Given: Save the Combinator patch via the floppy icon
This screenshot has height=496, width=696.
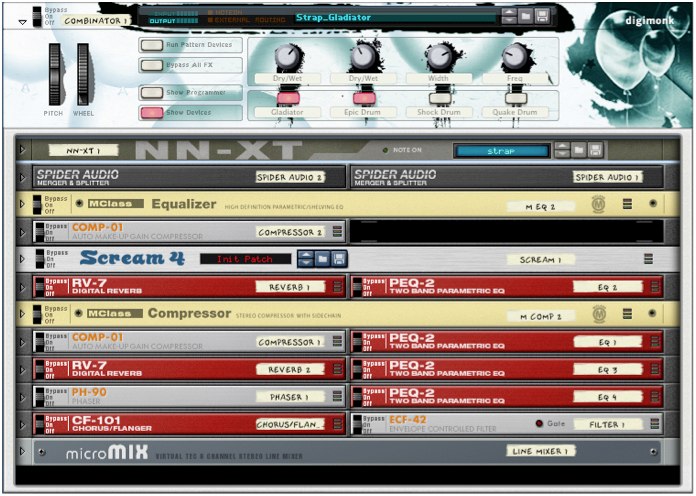Looking at the screenshot, I should (542, 17).
